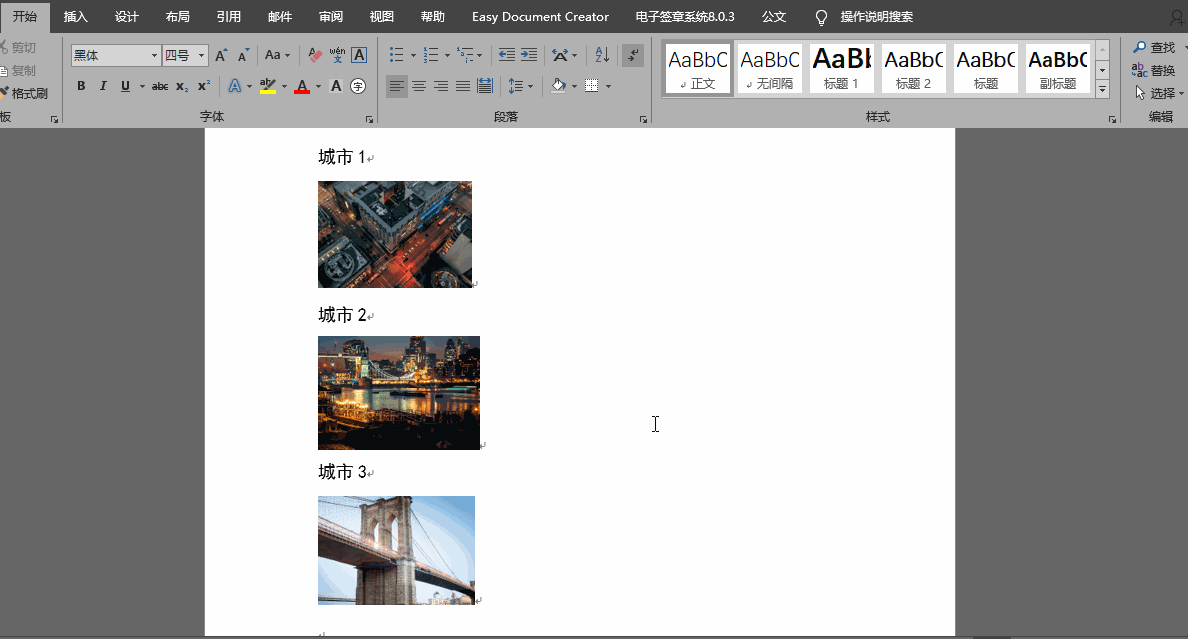This screenshot has height=639, width=1188.
Task: Click the Grow Font size icon
Action: [x=221, y=55]
